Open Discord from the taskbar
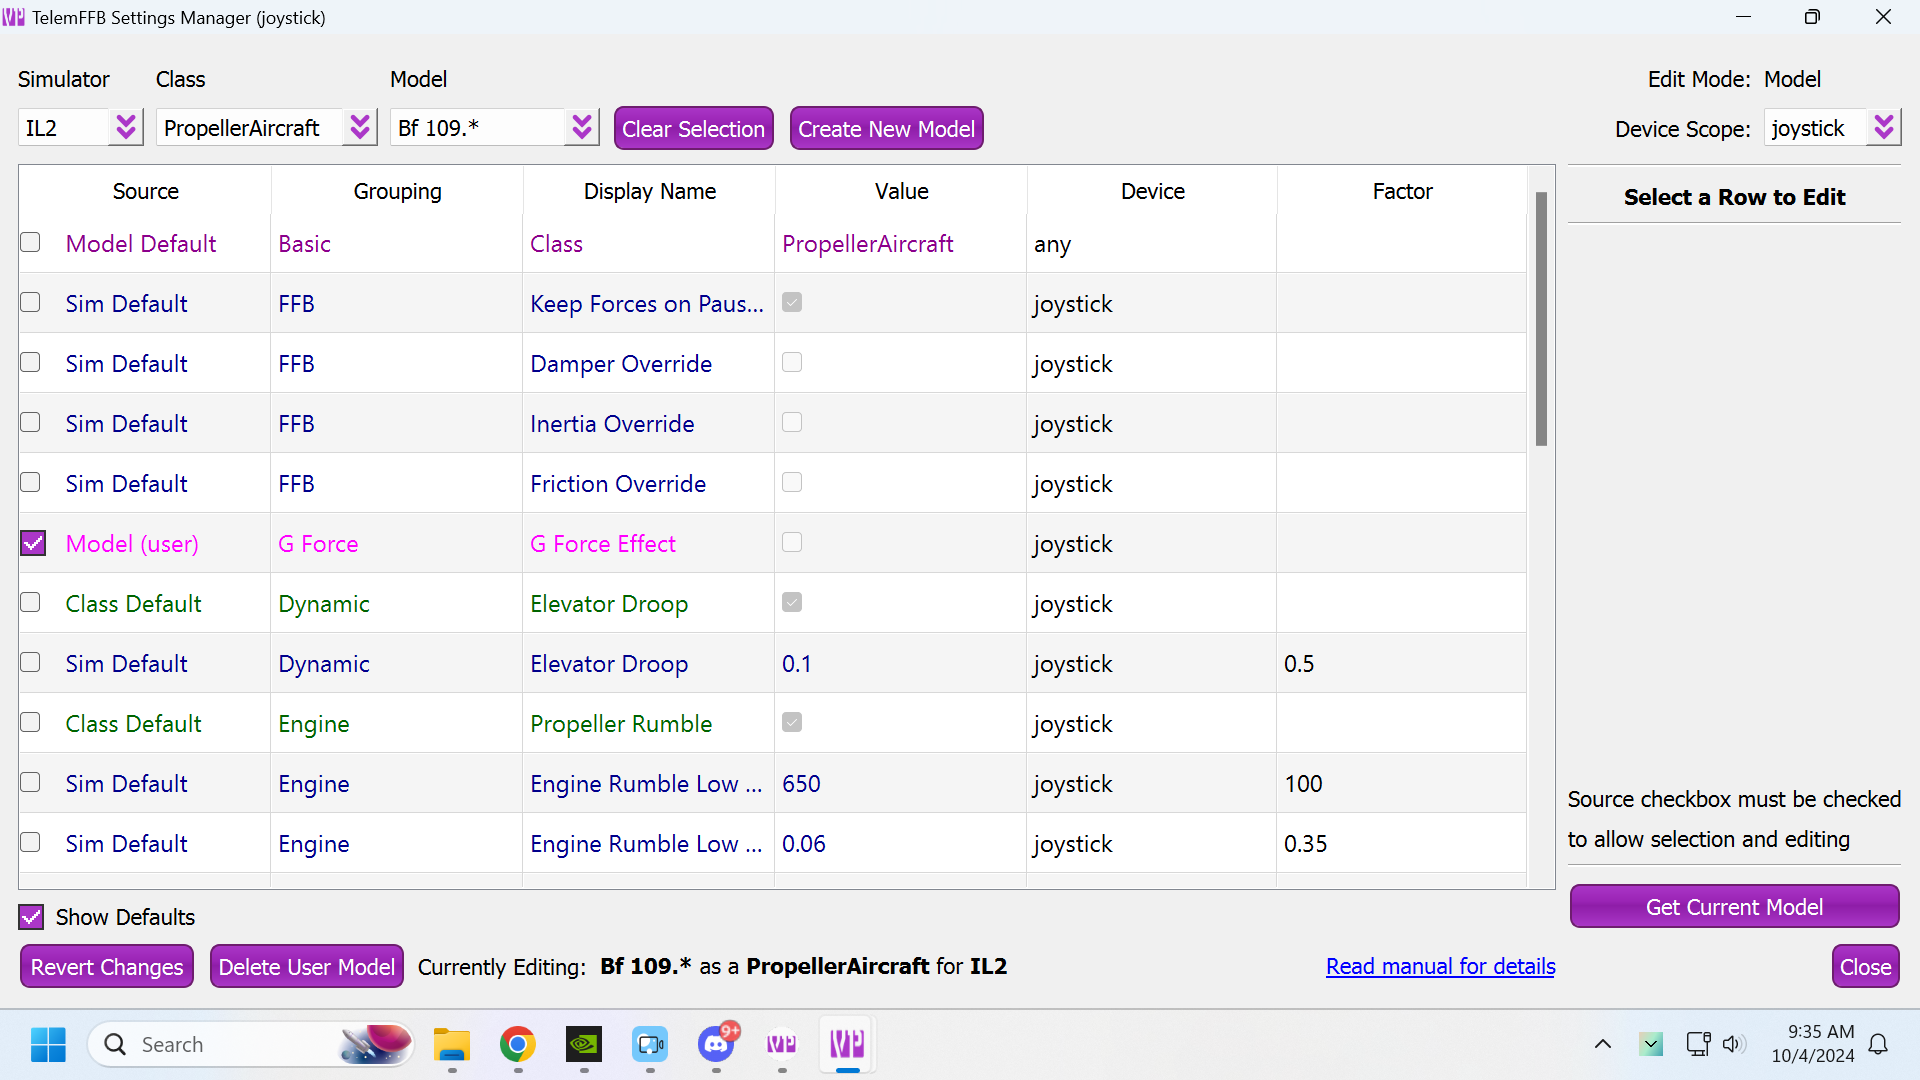 click(x=716, y=1045)
